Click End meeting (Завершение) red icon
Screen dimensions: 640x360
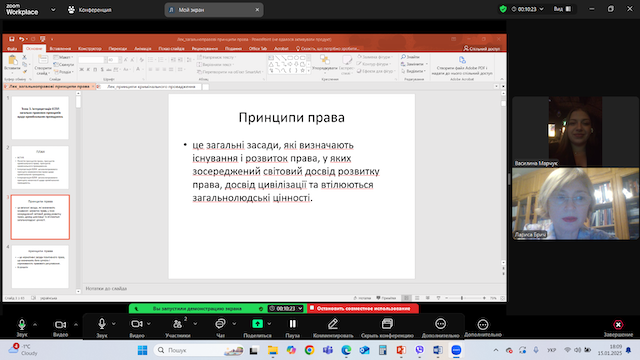pos(618,324)
